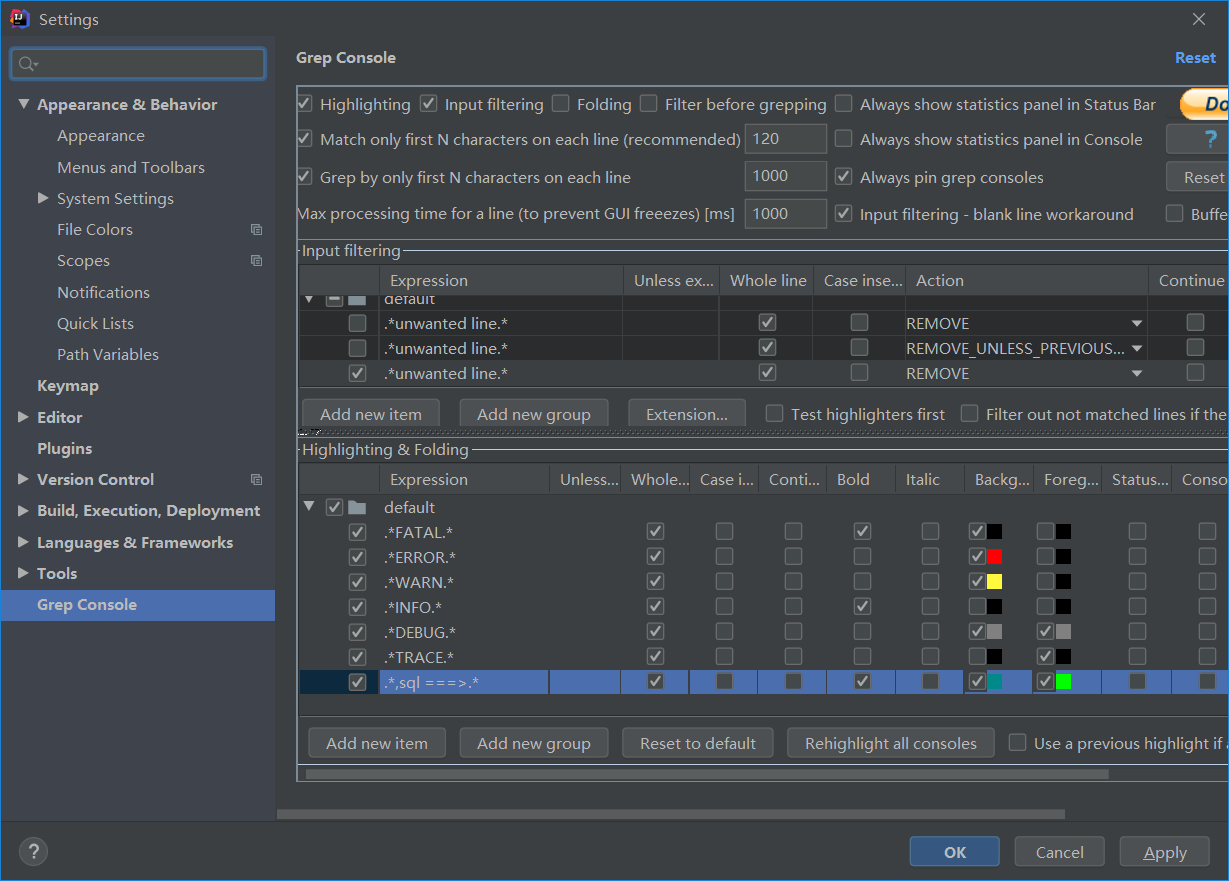Collapse the Appearance & Behavior section
The image size is (1229, 881).
(x=23, y=104)
